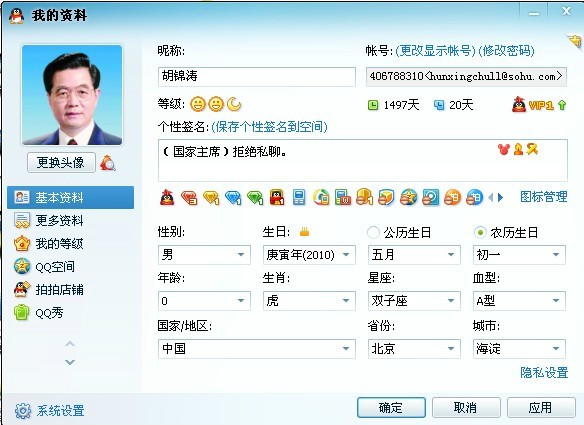Viewport: 584px width, 425px height.
Task: Click the red-hat QQ member penguin icon
Action: coord(167,197)
